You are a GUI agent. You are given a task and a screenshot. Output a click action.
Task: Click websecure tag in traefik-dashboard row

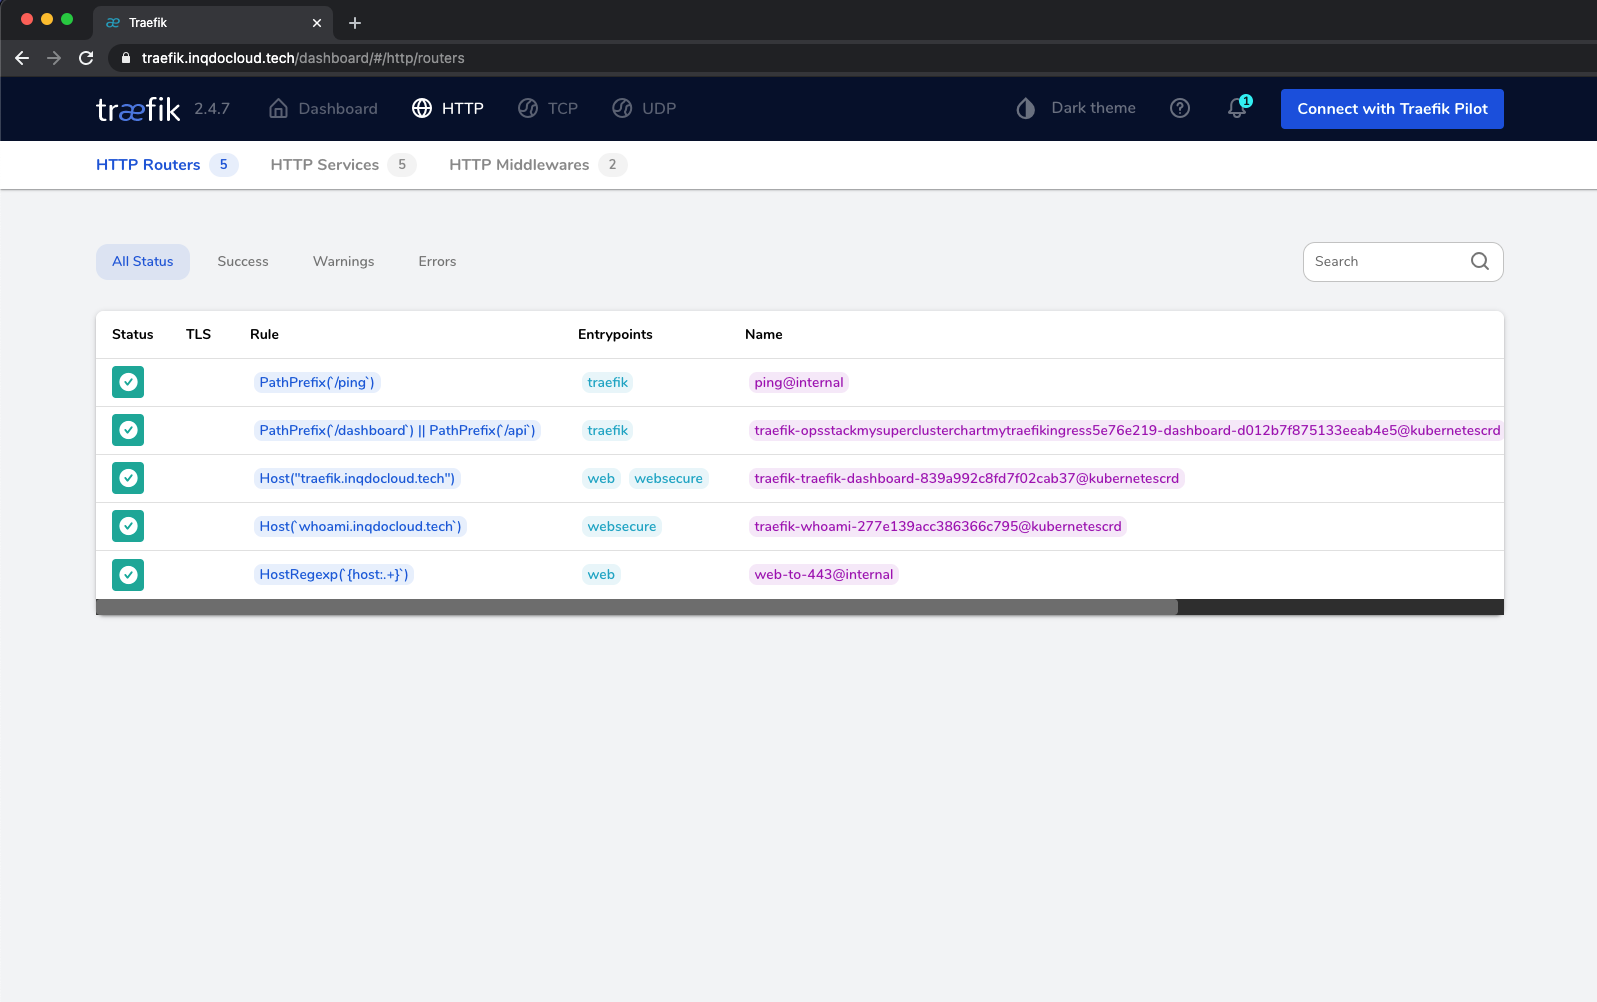[669, 478]
